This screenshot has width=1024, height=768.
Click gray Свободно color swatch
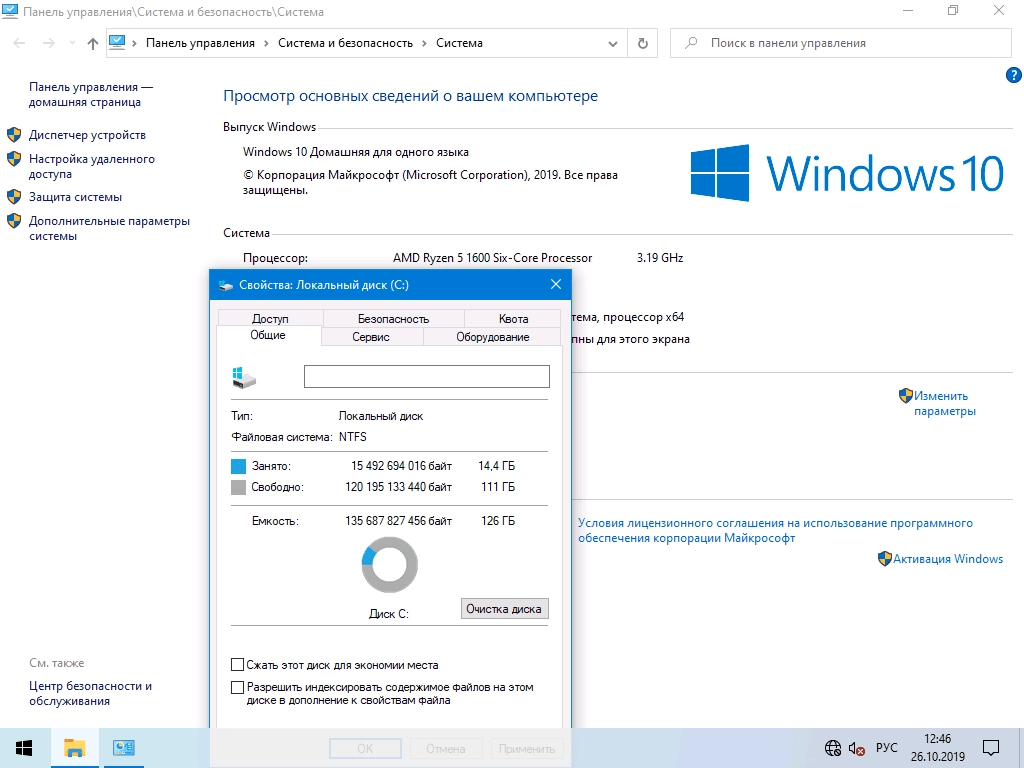tap(238, 487)
